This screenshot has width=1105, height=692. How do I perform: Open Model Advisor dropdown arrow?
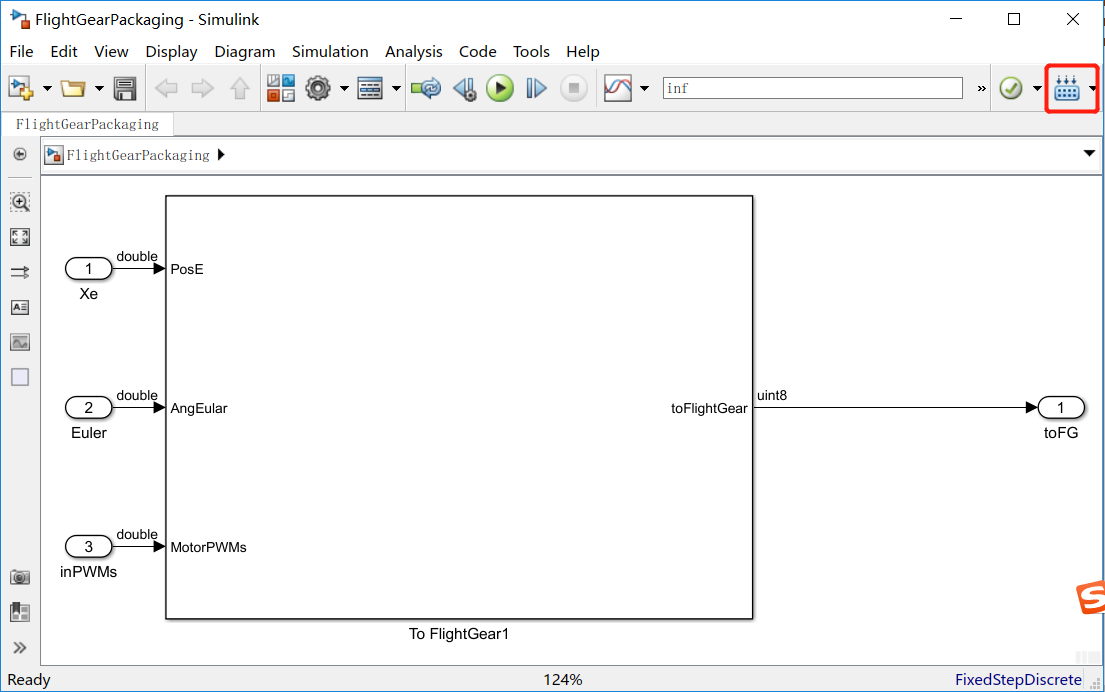pyautogui.click(x=1037, y=89)
